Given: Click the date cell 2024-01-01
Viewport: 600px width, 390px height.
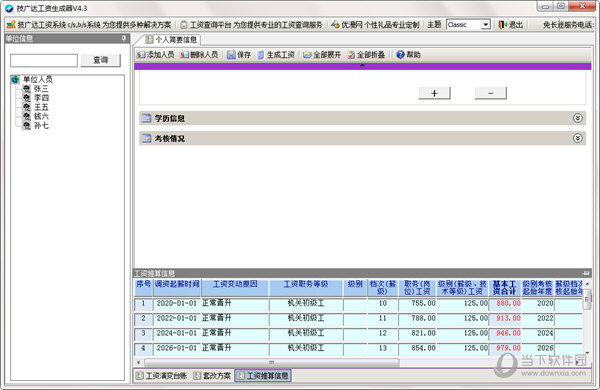Looking at the screenshot, I should coord(177,333).
